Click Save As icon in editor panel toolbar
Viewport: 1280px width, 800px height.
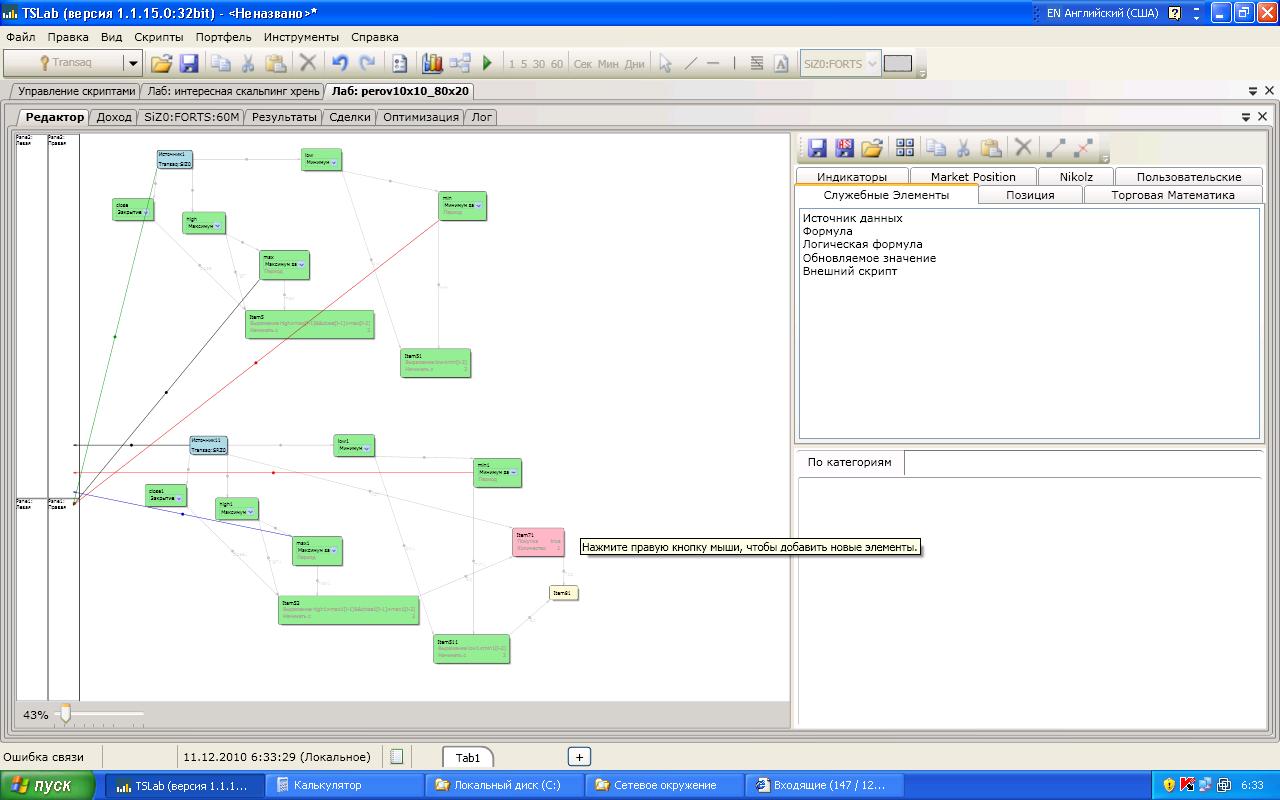tap(844, 148)
